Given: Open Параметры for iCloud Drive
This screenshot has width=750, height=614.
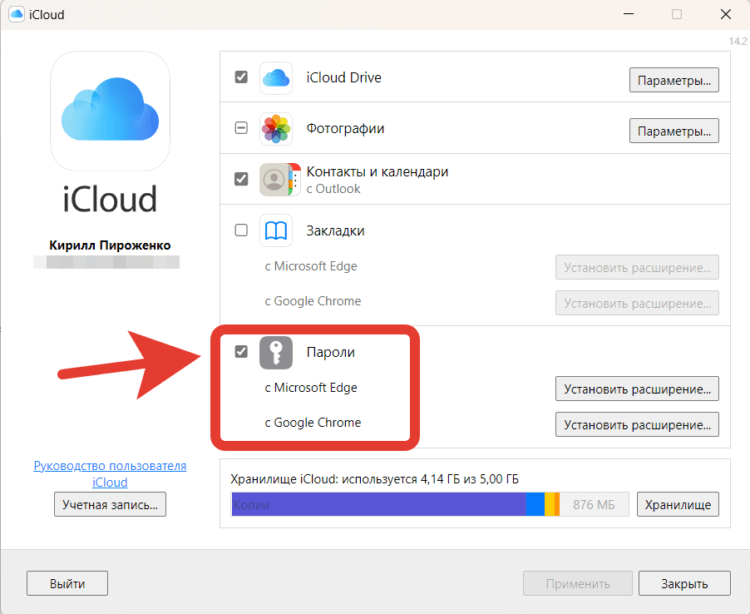Looking at the screenshot, I should click(674, 80).
